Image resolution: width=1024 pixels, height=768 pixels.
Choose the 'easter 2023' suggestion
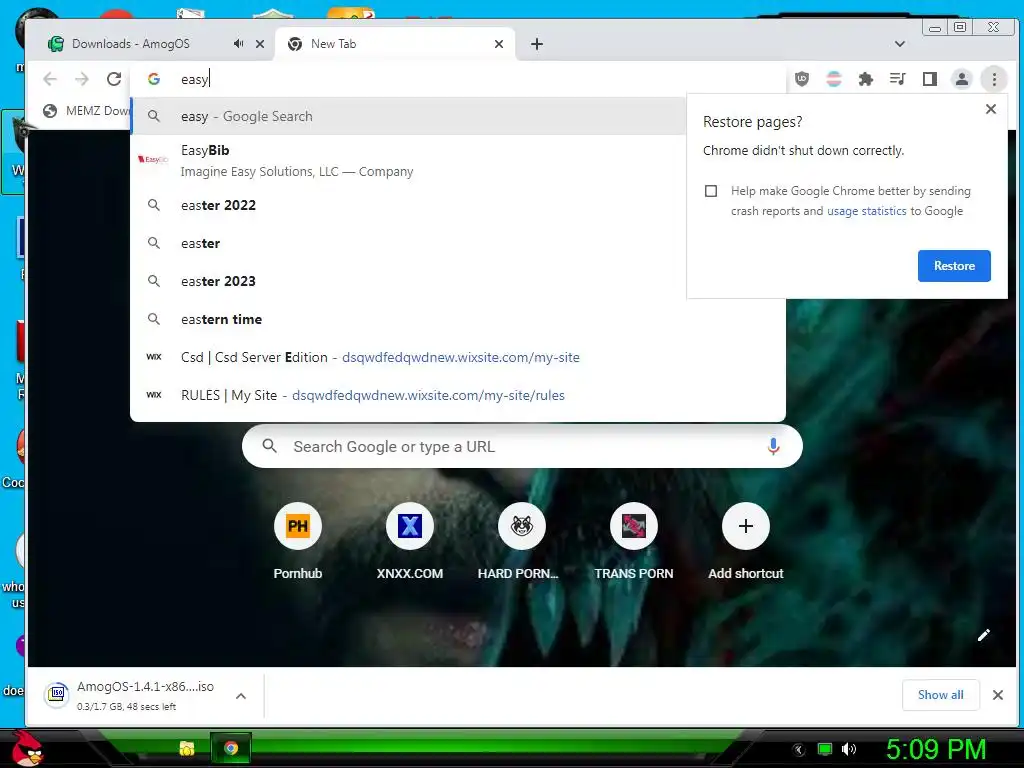coord(409,281)
